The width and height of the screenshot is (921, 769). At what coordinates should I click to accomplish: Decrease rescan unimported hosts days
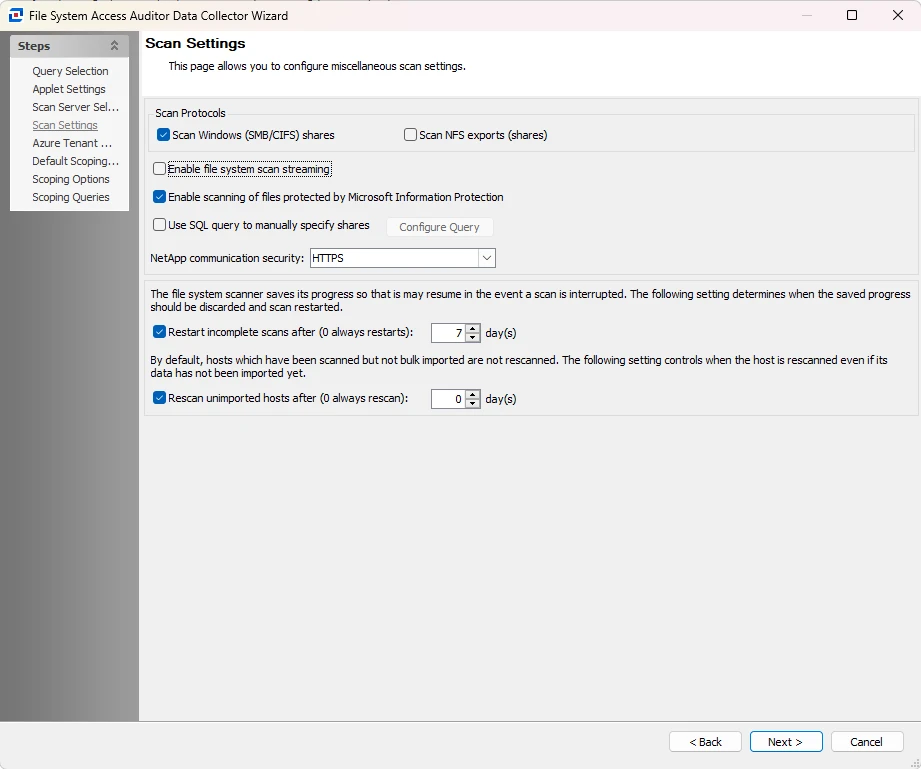point(473,404)
